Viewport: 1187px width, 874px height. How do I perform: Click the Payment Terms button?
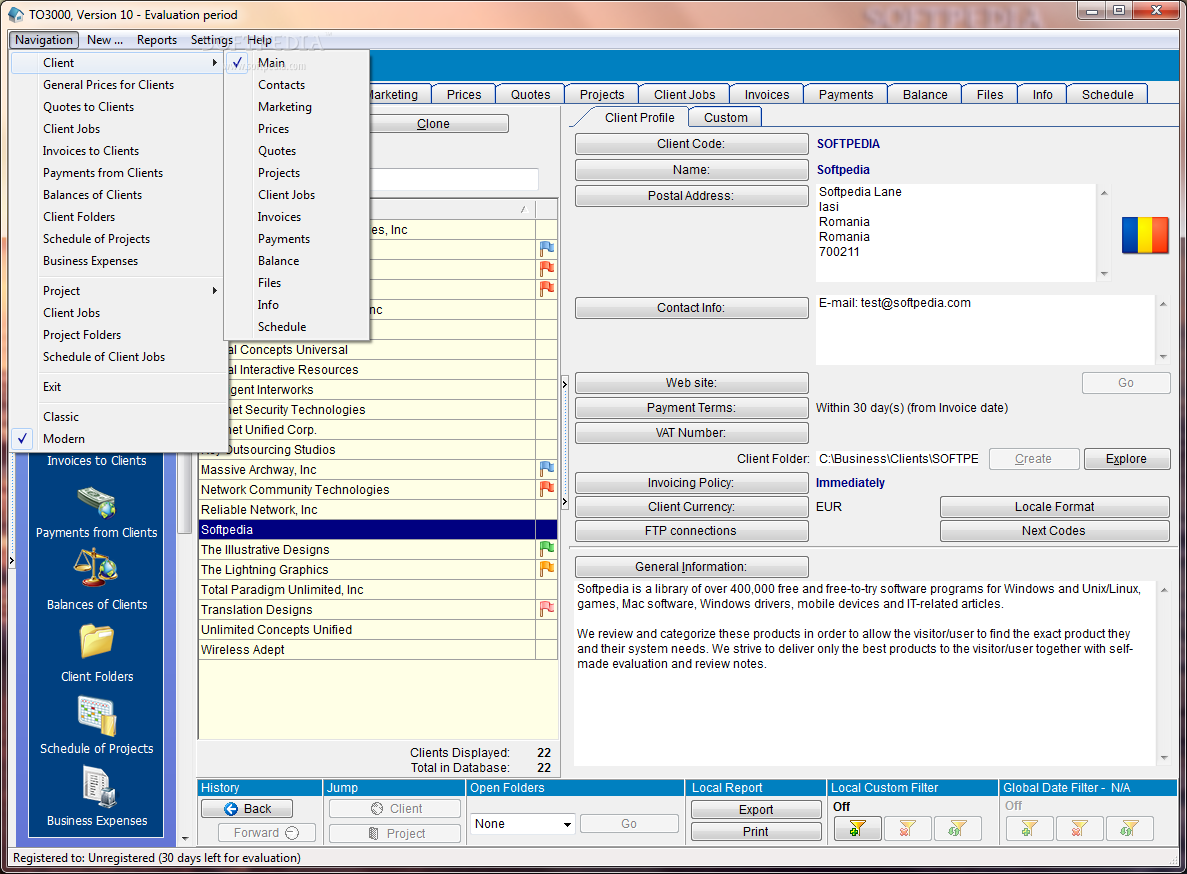[x=691, y=408]
